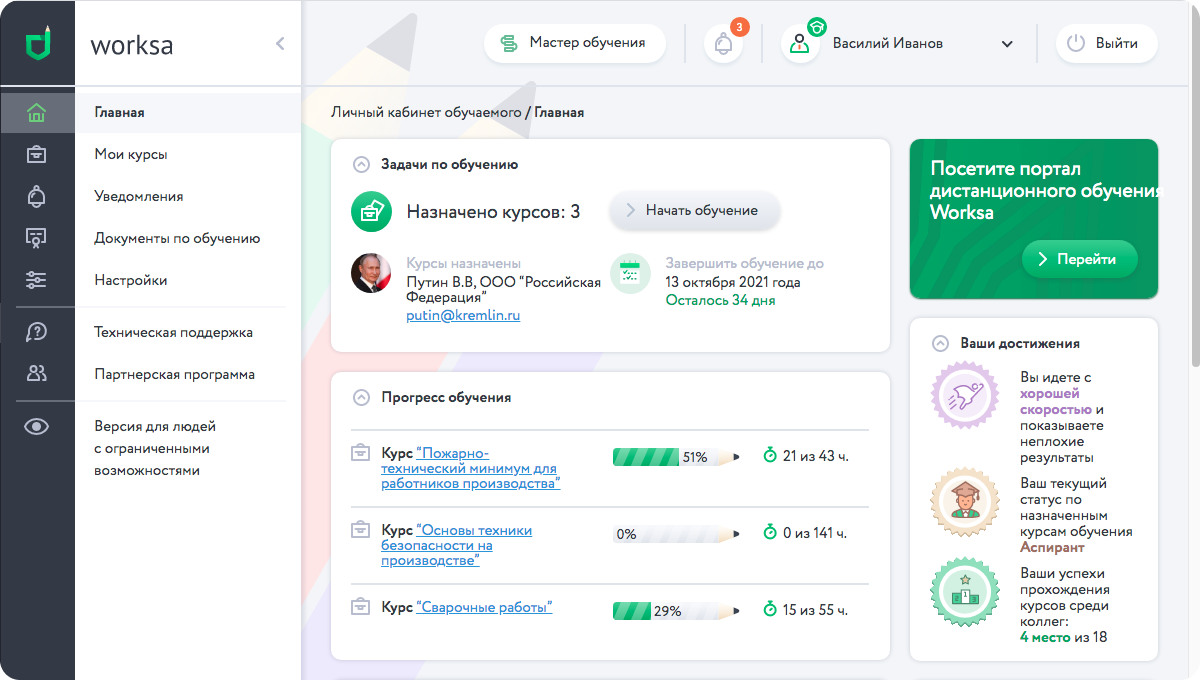The height and width of the screenshot is (680, 1200).
Task: Click the briefcase icon of Основы техники course
Action: click(361, 530)
